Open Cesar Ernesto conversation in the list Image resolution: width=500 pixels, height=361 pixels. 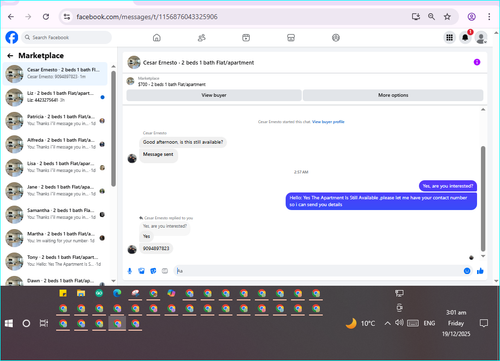pyautogui.click(x=55, y=73)
